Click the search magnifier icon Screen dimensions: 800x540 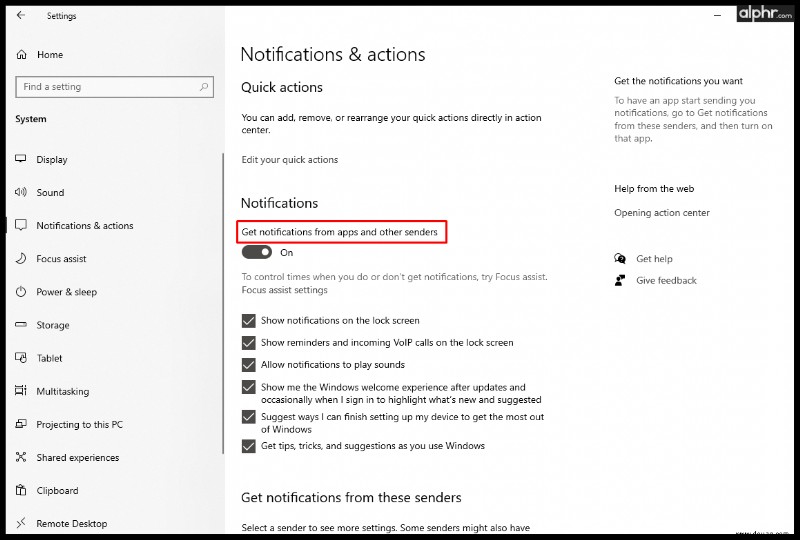pos(204,87)
